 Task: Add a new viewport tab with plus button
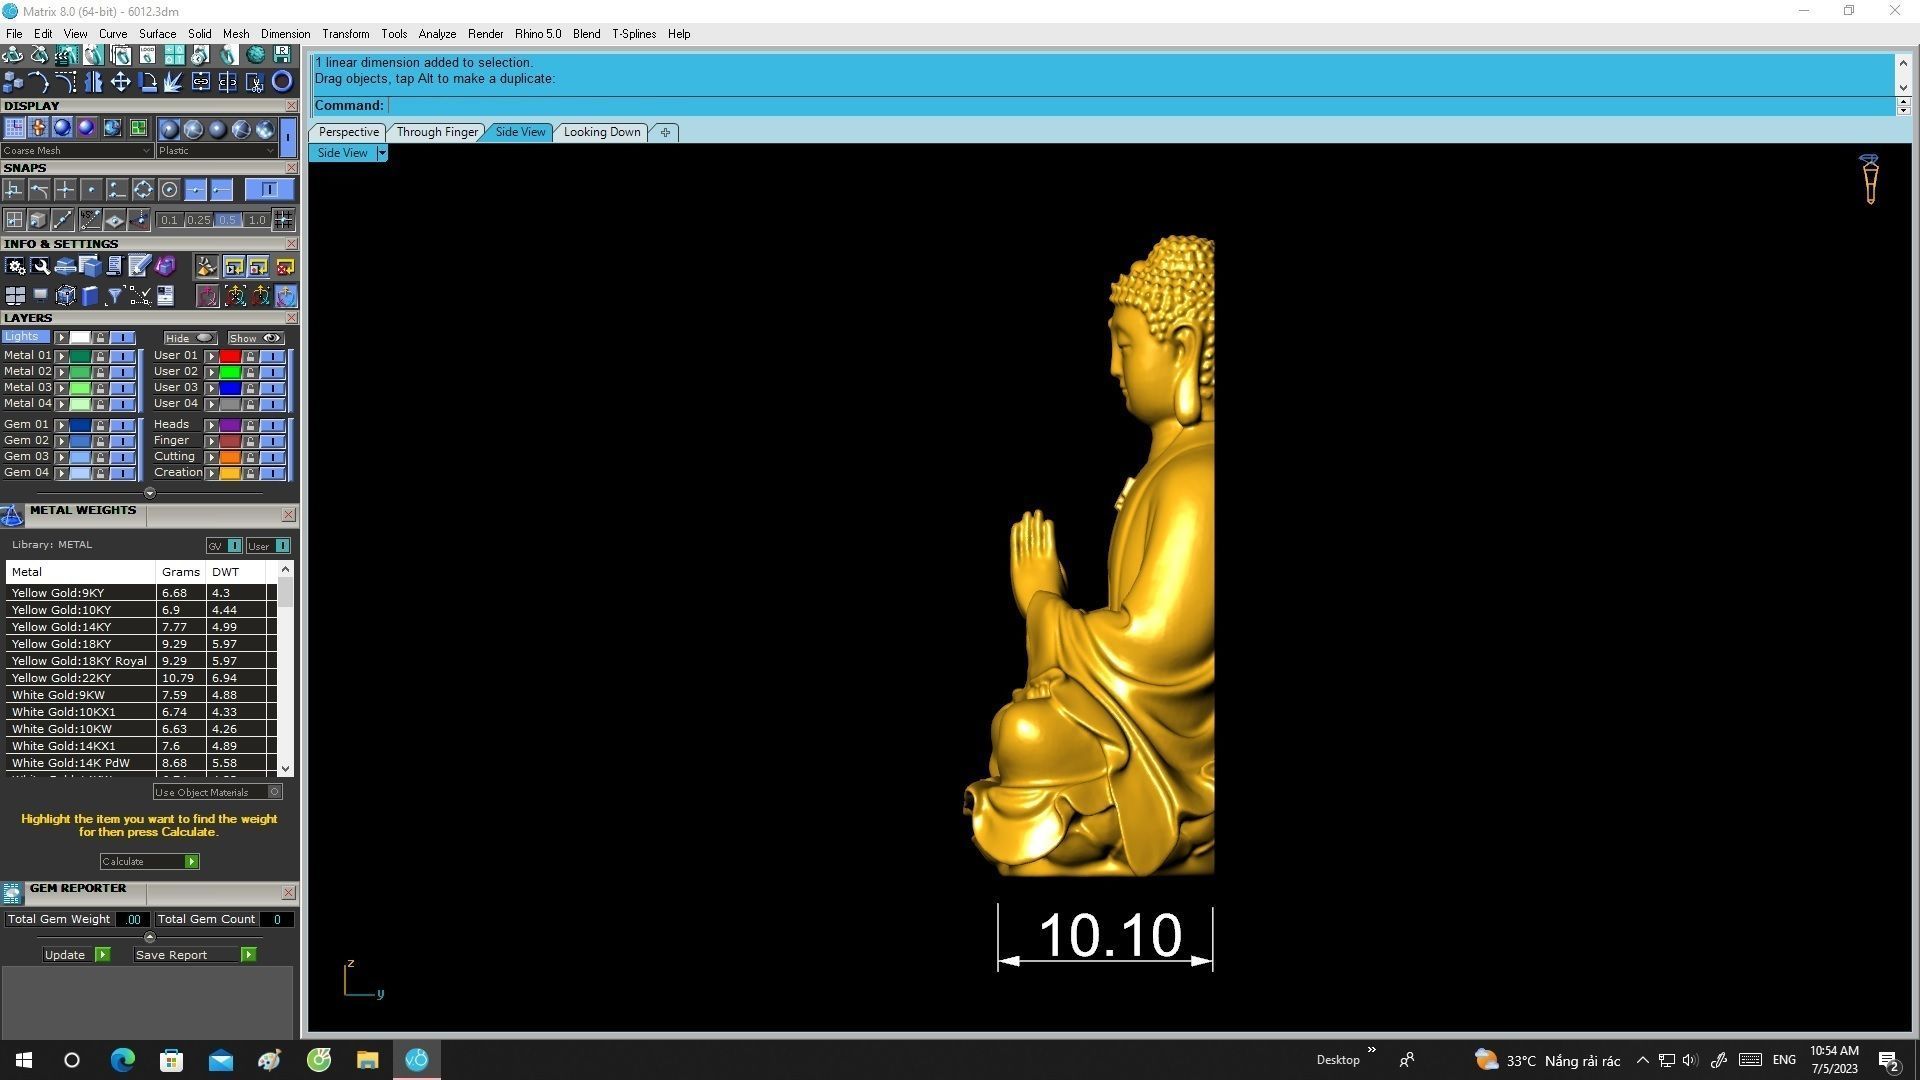(665, 132)
